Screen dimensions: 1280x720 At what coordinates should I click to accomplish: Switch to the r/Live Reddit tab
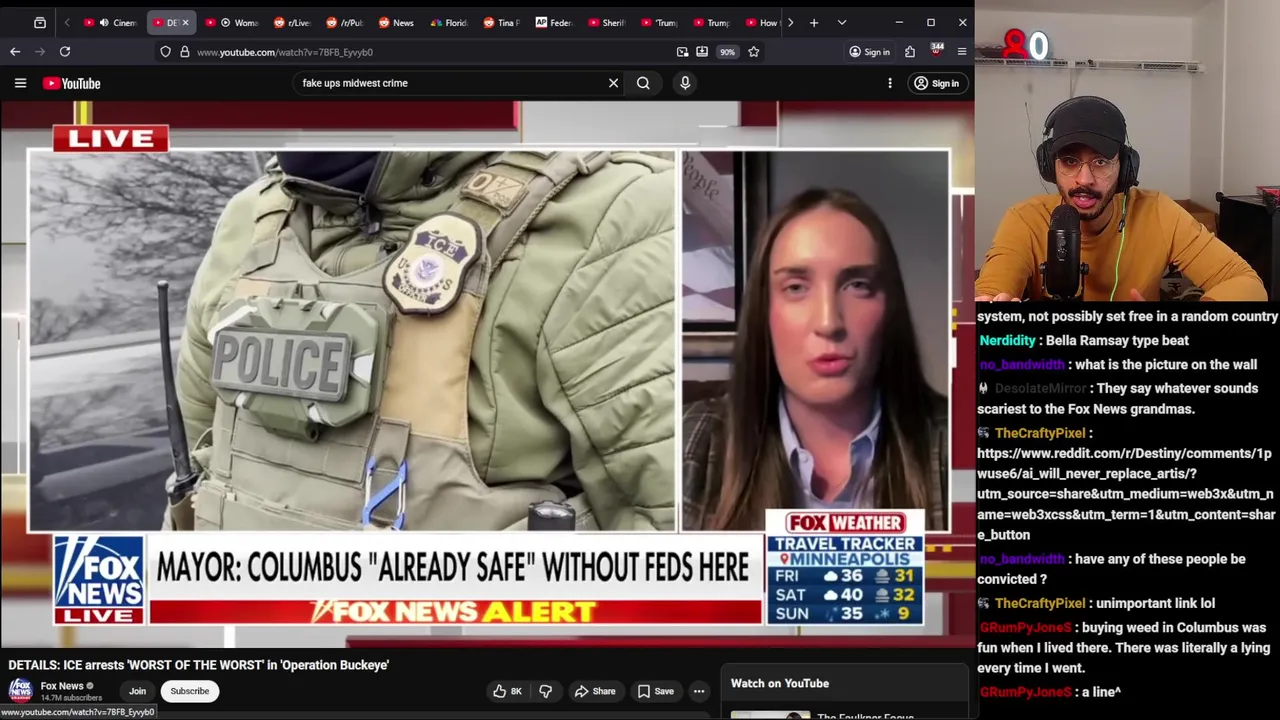(x=292, y=22)
